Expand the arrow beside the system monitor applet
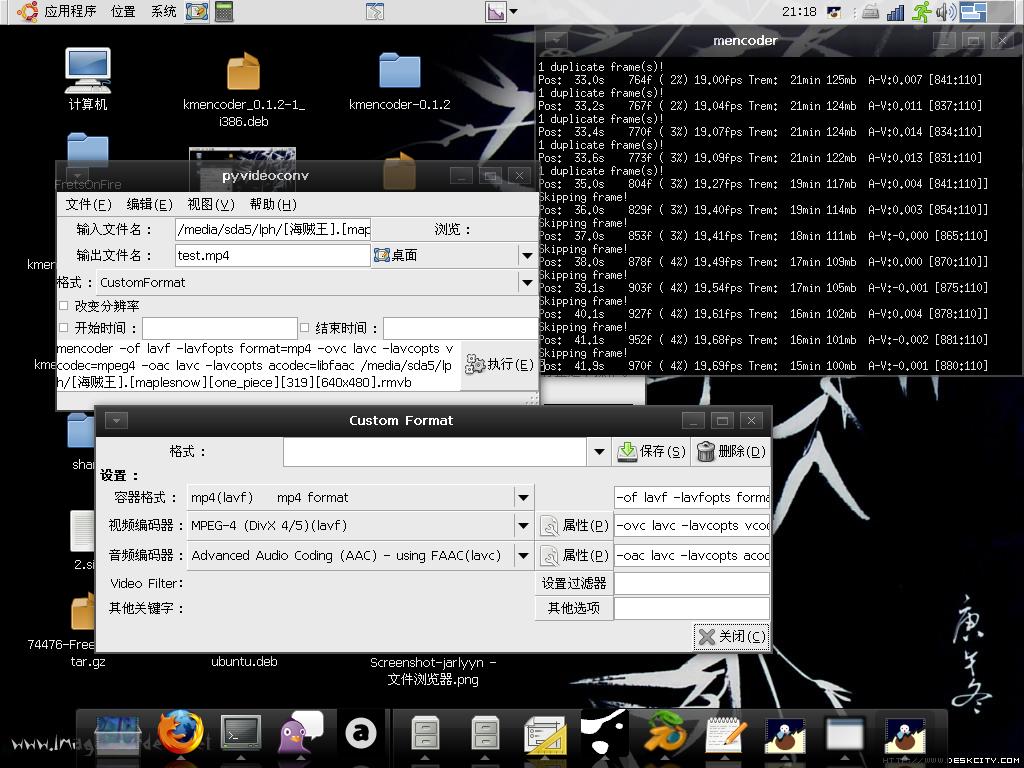The height and width of the screenshot is (768, 1024). click(513, 11)
